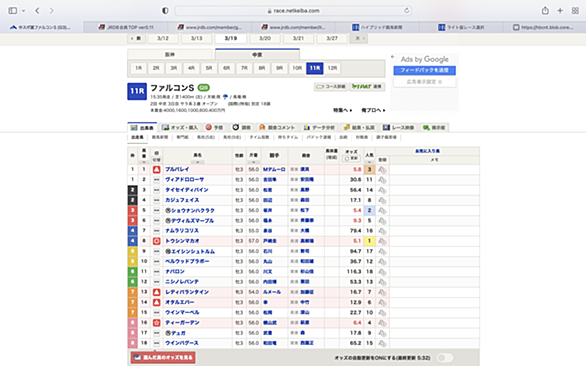
Task: Click the red selected-horse odds button
Action: coord(163,357)
